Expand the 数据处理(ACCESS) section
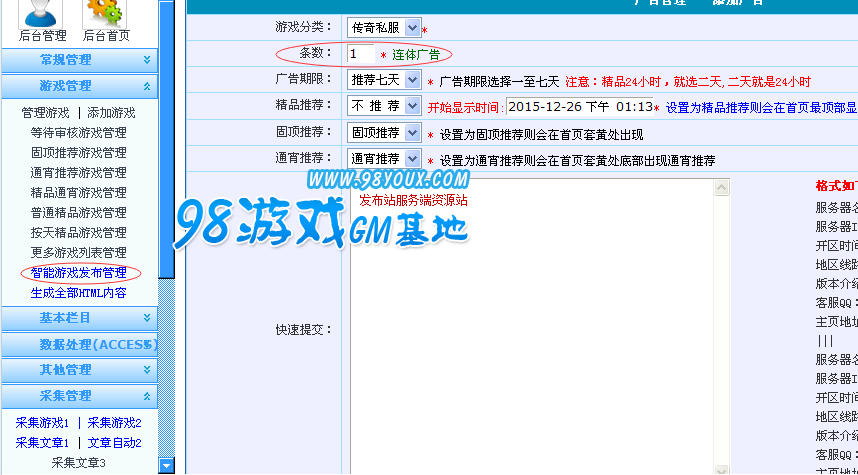 click(x=79, y=344)
